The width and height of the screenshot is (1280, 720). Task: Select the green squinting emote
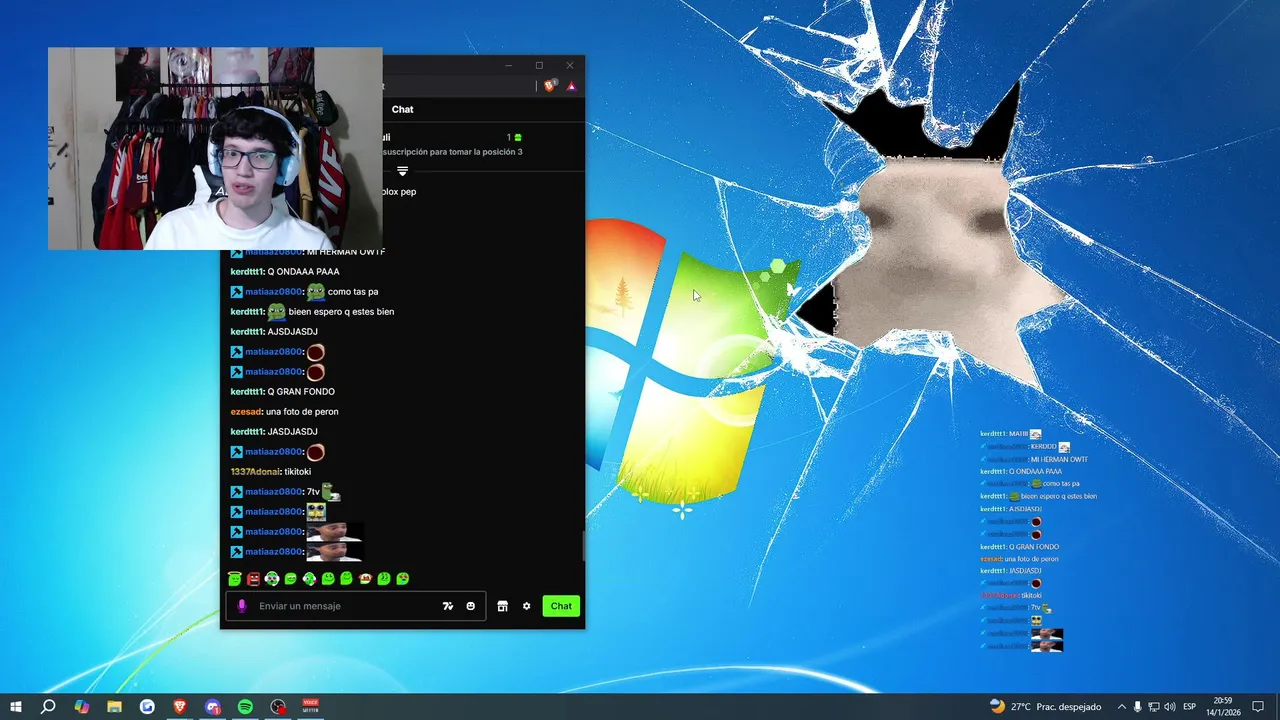point(384,578)
